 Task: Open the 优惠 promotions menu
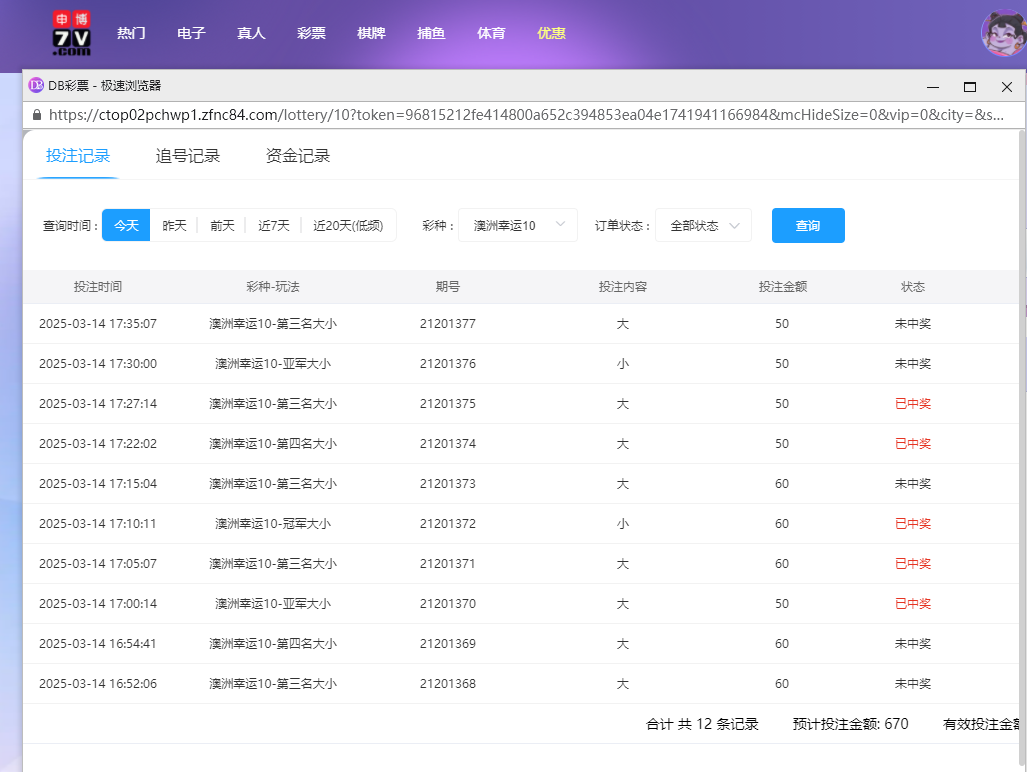(551, 33)
